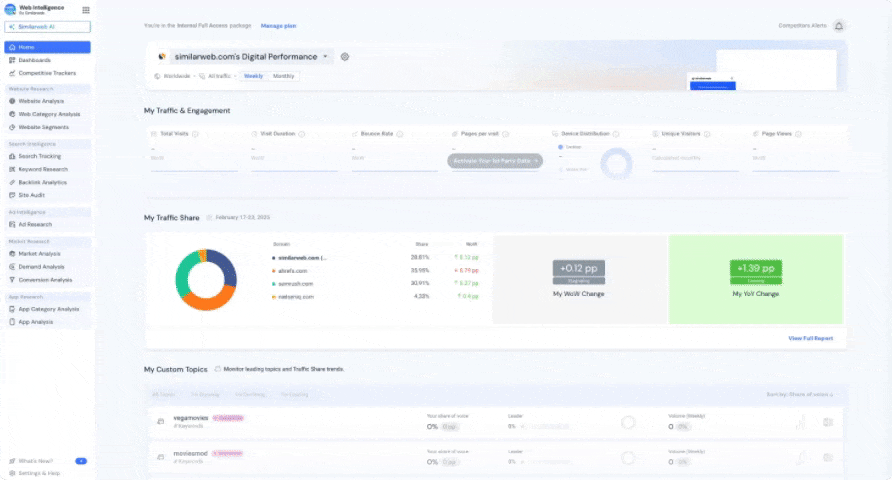Open settings gear beside Digital Performance title
The width and height of the screenshot is (892, 480).
click(x=345, y=57)
